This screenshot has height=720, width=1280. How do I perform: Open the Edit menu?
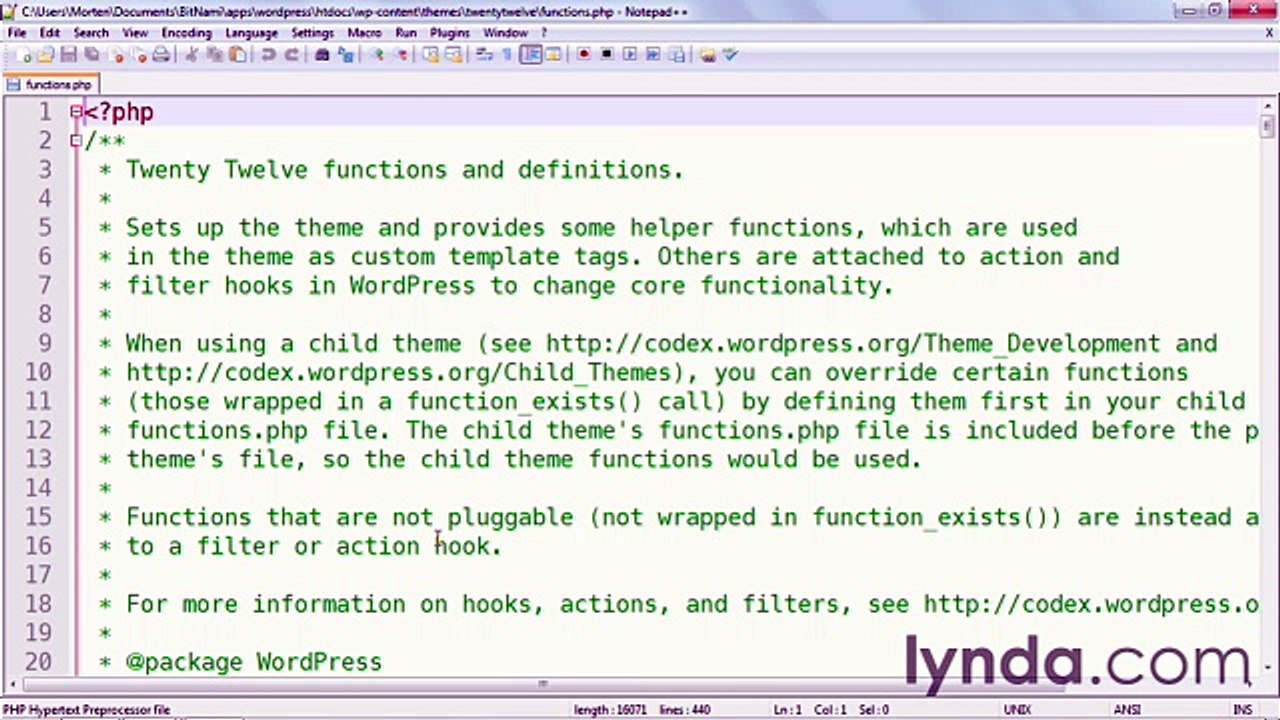(50, 33)
